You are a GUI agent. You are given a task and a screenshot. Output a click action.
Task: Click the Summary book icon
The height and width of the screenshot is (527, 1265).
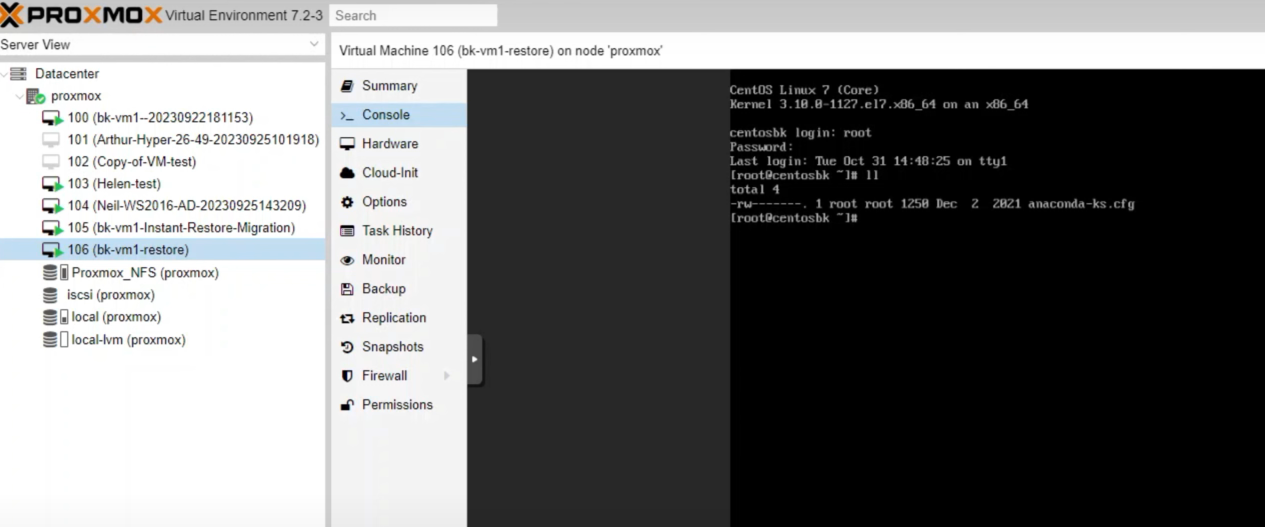(x=347, y=86)
